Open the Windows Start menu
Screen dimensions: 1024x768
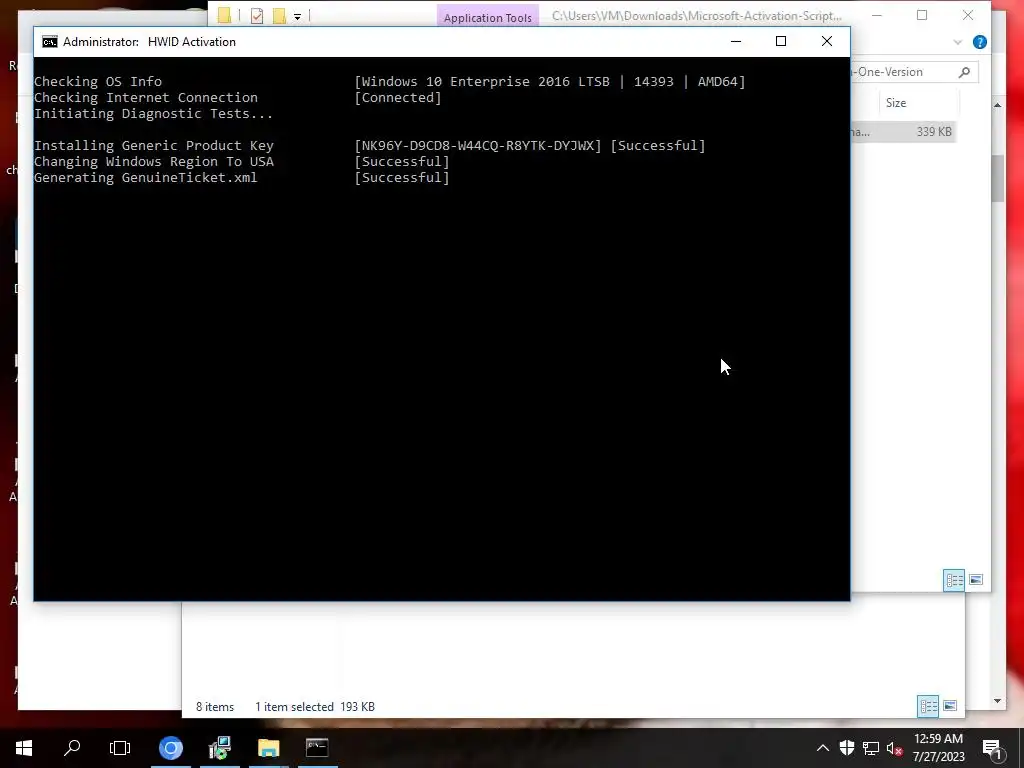coord(24,748)
